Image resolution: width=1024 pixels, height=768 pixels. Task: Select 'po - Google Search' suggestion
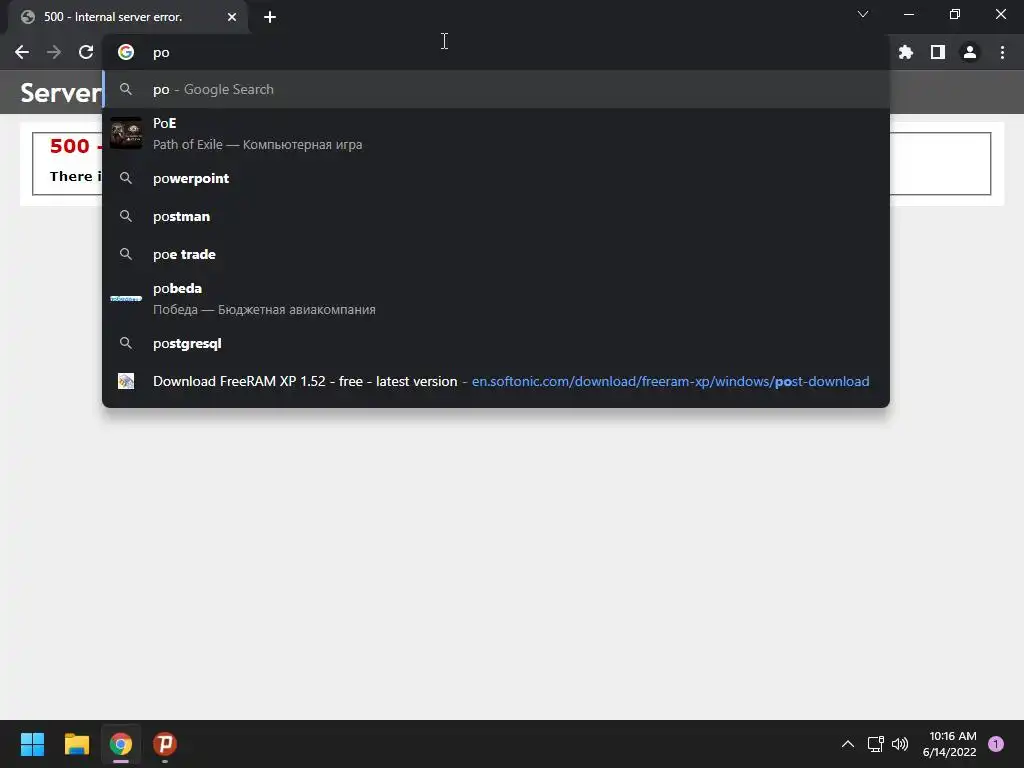tap(496, 89)
